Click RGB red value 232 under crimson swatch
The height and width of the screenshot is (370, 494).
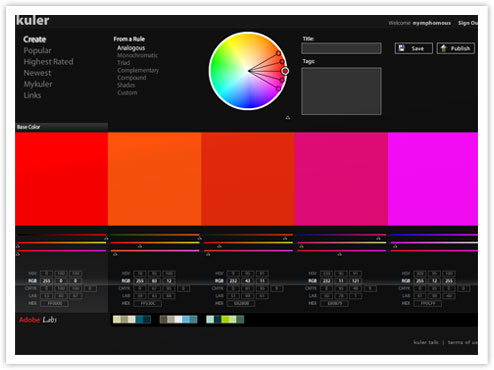326,281
